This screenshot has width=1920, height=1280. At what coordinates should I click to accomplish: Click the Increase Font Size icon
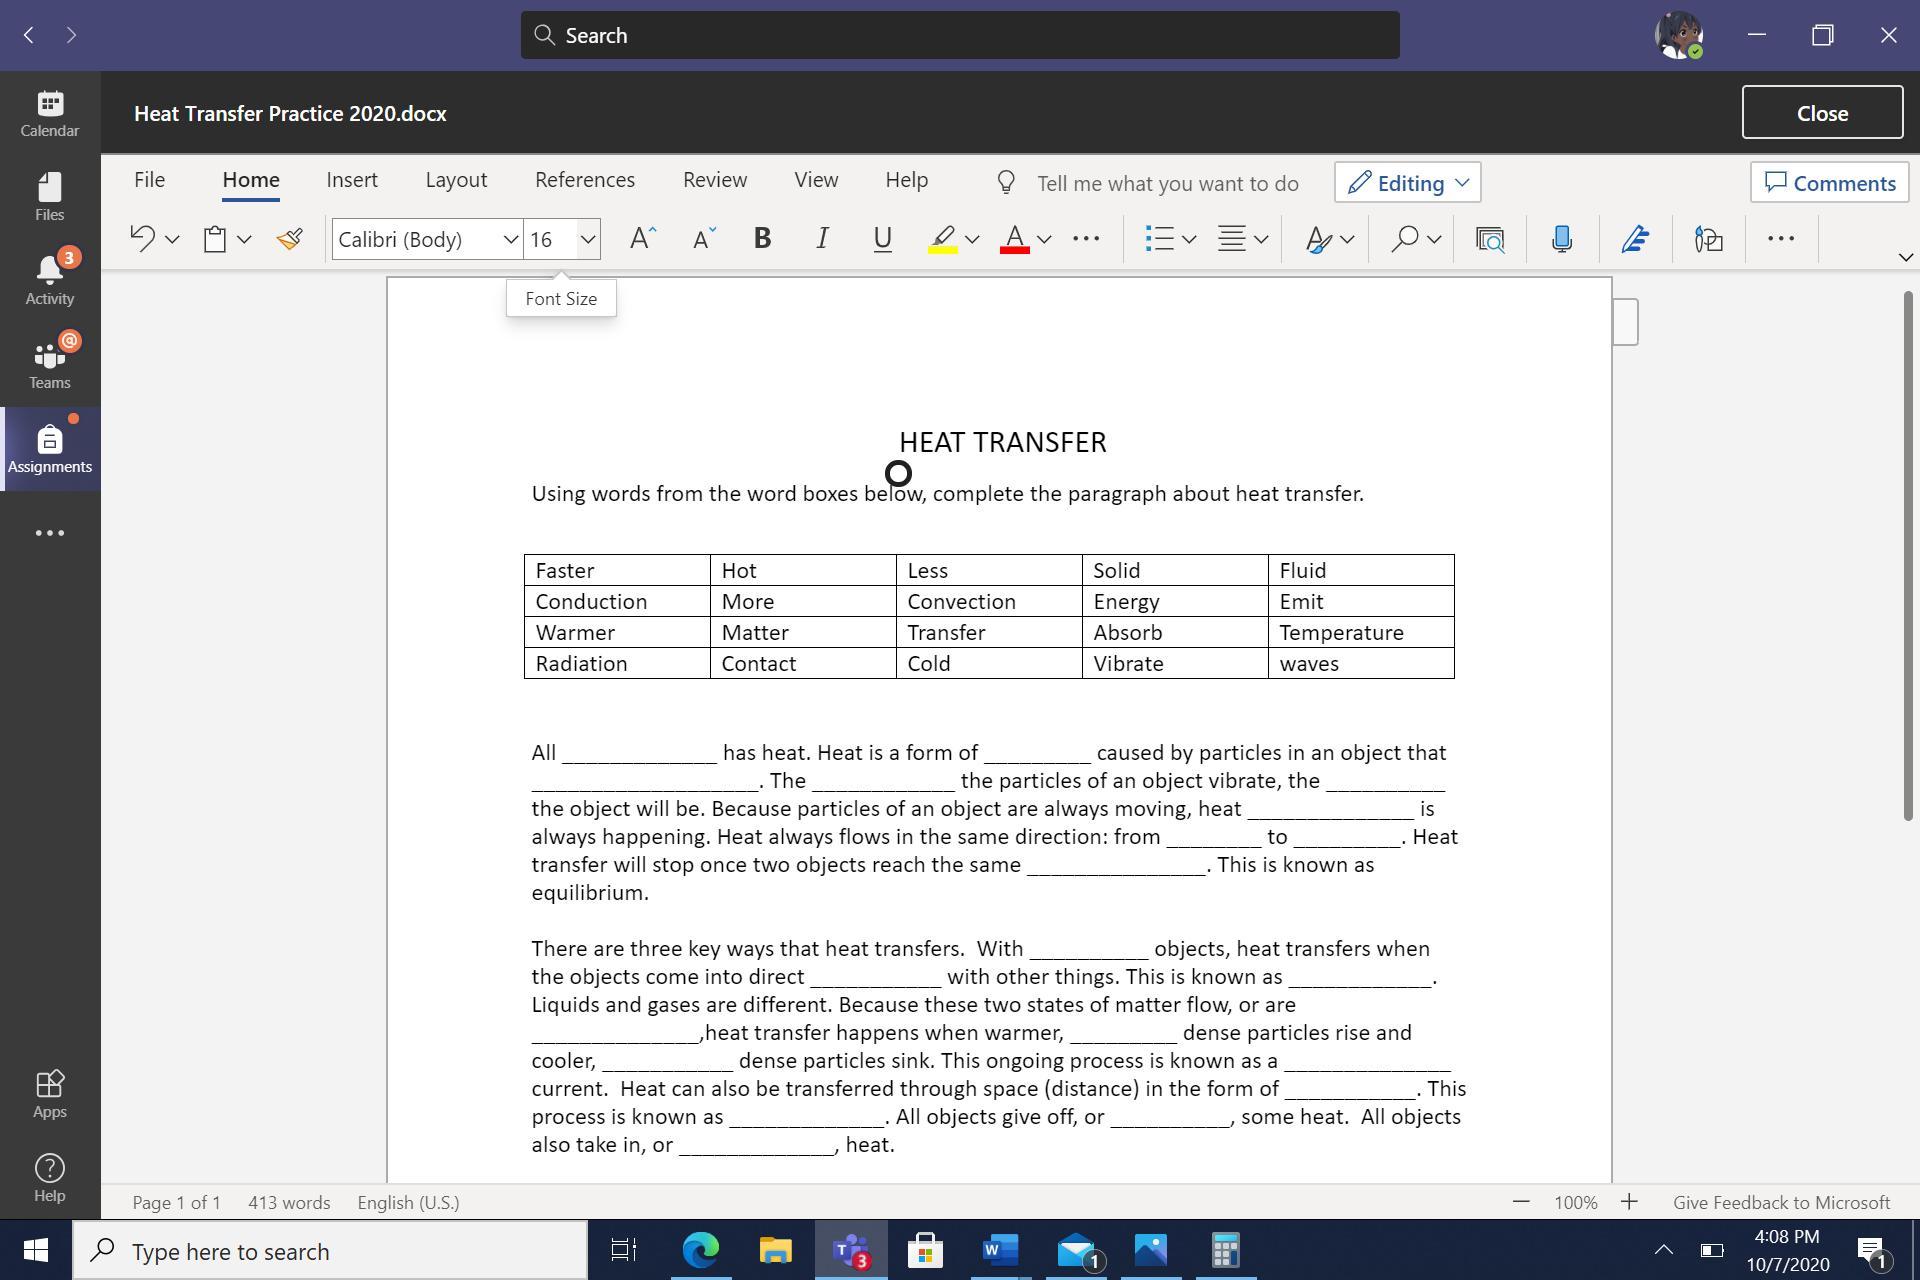pyautogui.click(x=642, y=239)
